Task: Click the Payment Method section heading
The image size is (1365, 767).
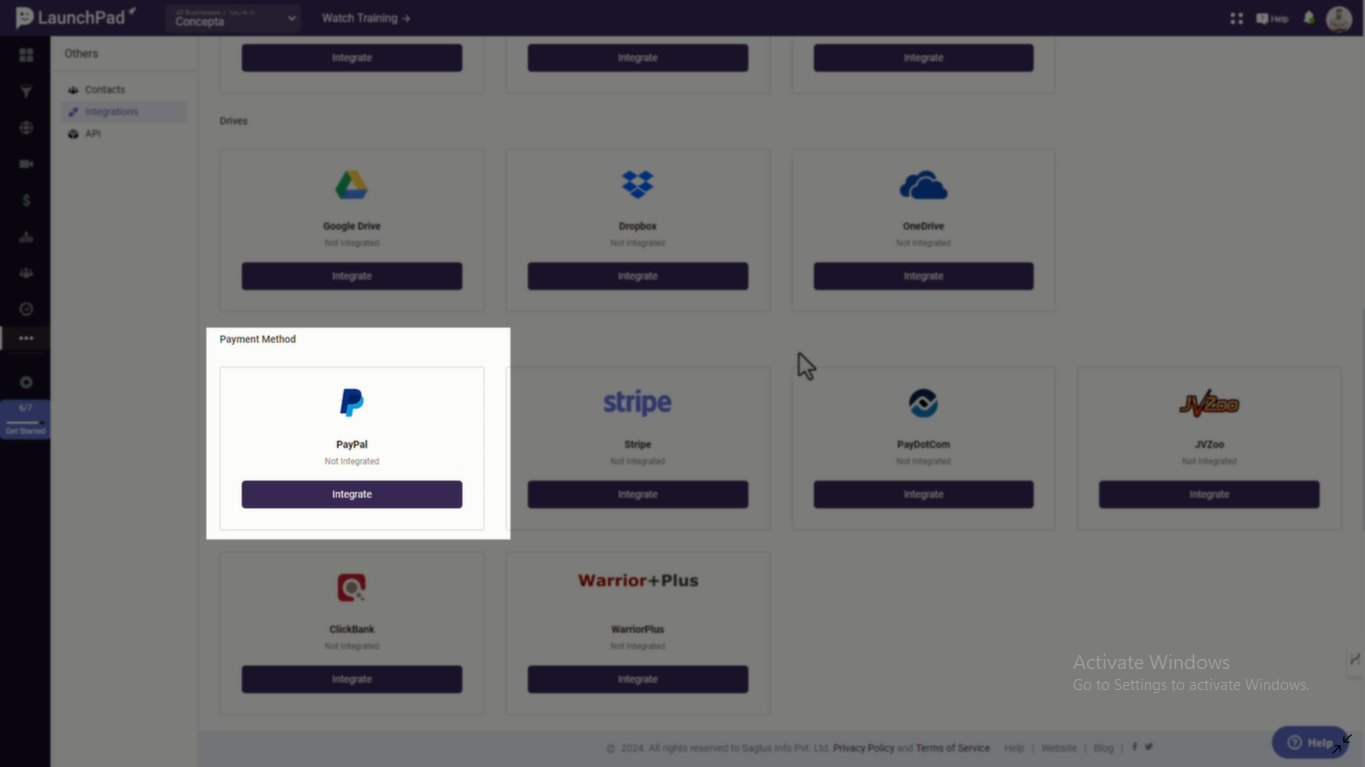Action: click(258, 339)
